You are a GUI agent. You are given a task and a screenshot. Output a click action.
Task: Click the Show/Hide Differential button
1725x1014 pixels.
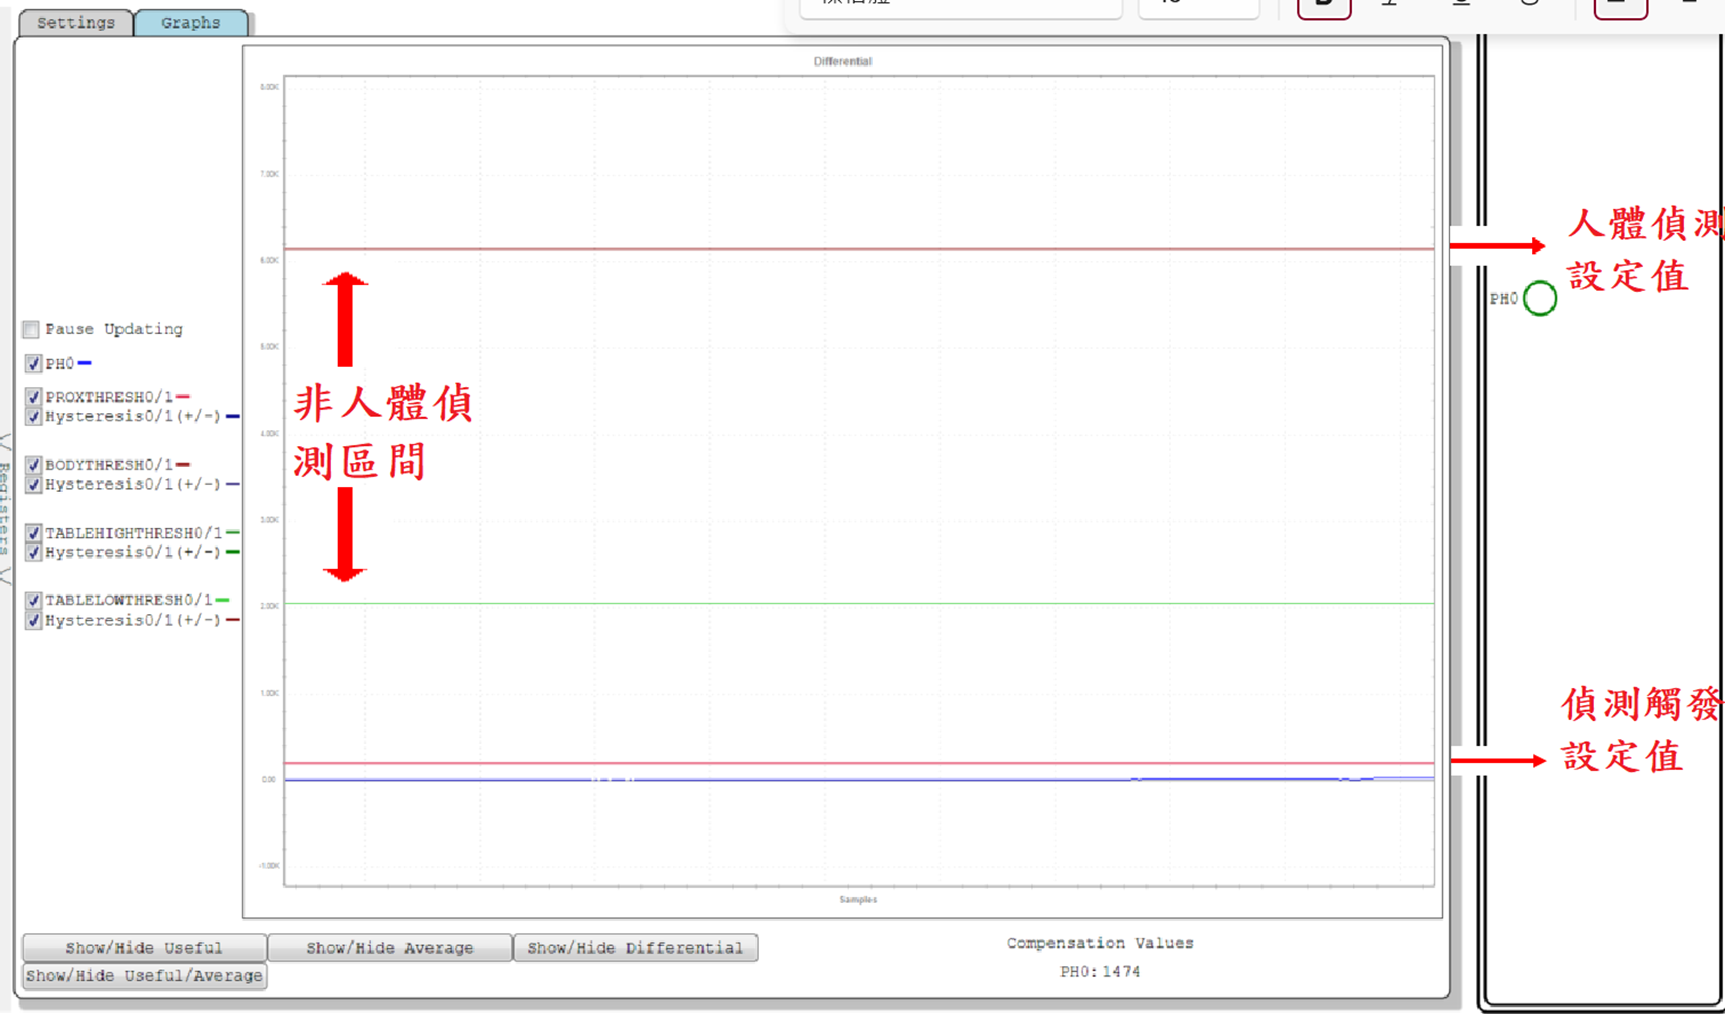(635, 947)
